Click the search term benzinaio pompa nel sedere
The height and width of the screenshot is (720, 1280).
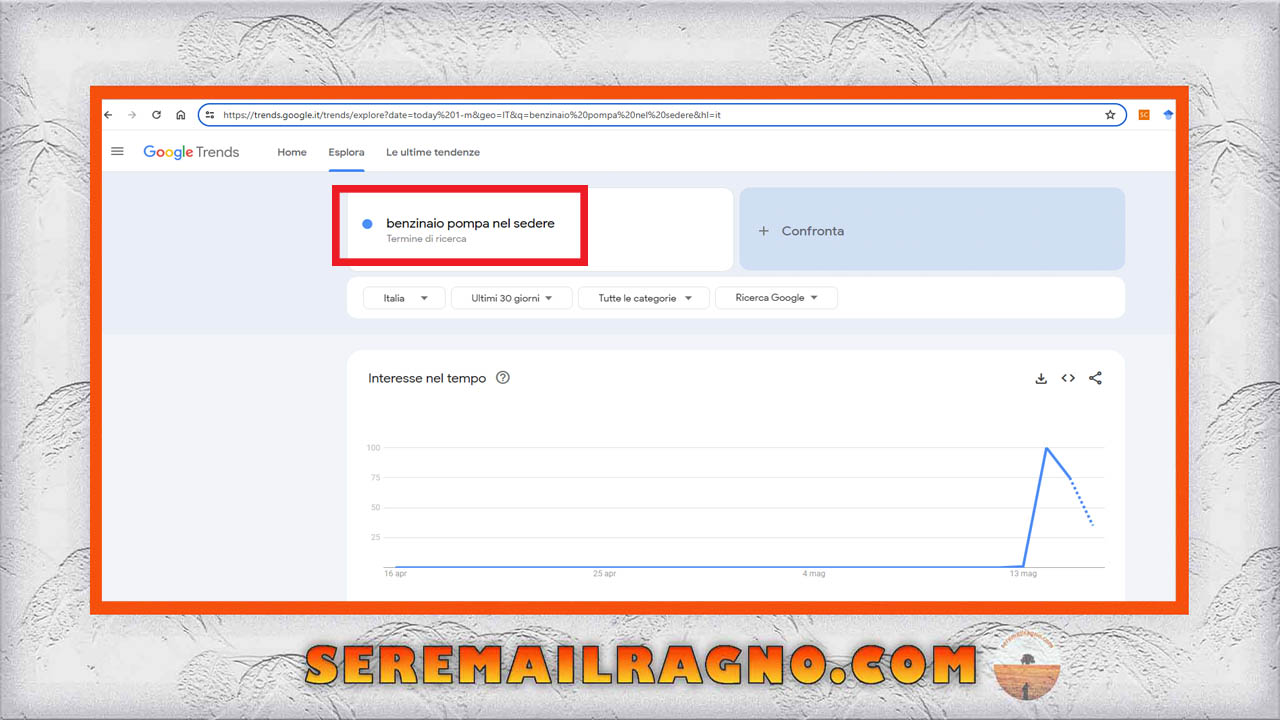click(470, 224)
